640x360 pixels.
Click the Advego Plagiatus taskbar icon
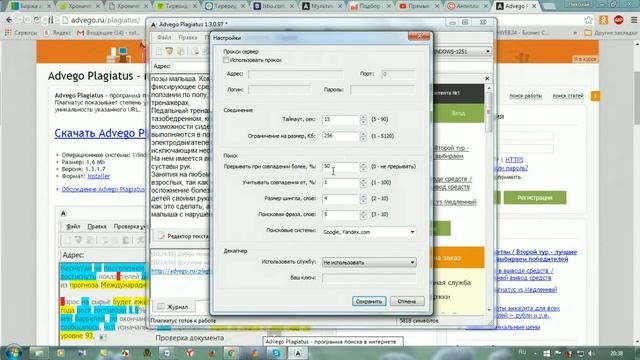(298, 353)
